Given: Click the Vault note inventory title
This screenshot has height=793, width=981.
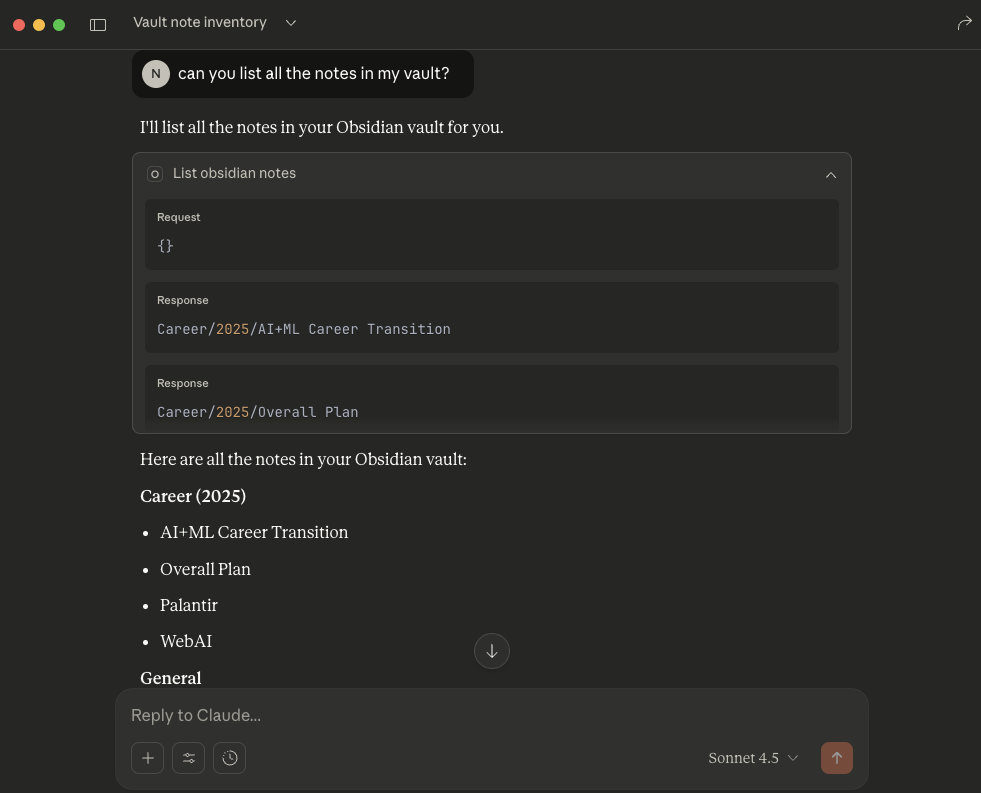Looking at the screenshot, I should point(200,23).
